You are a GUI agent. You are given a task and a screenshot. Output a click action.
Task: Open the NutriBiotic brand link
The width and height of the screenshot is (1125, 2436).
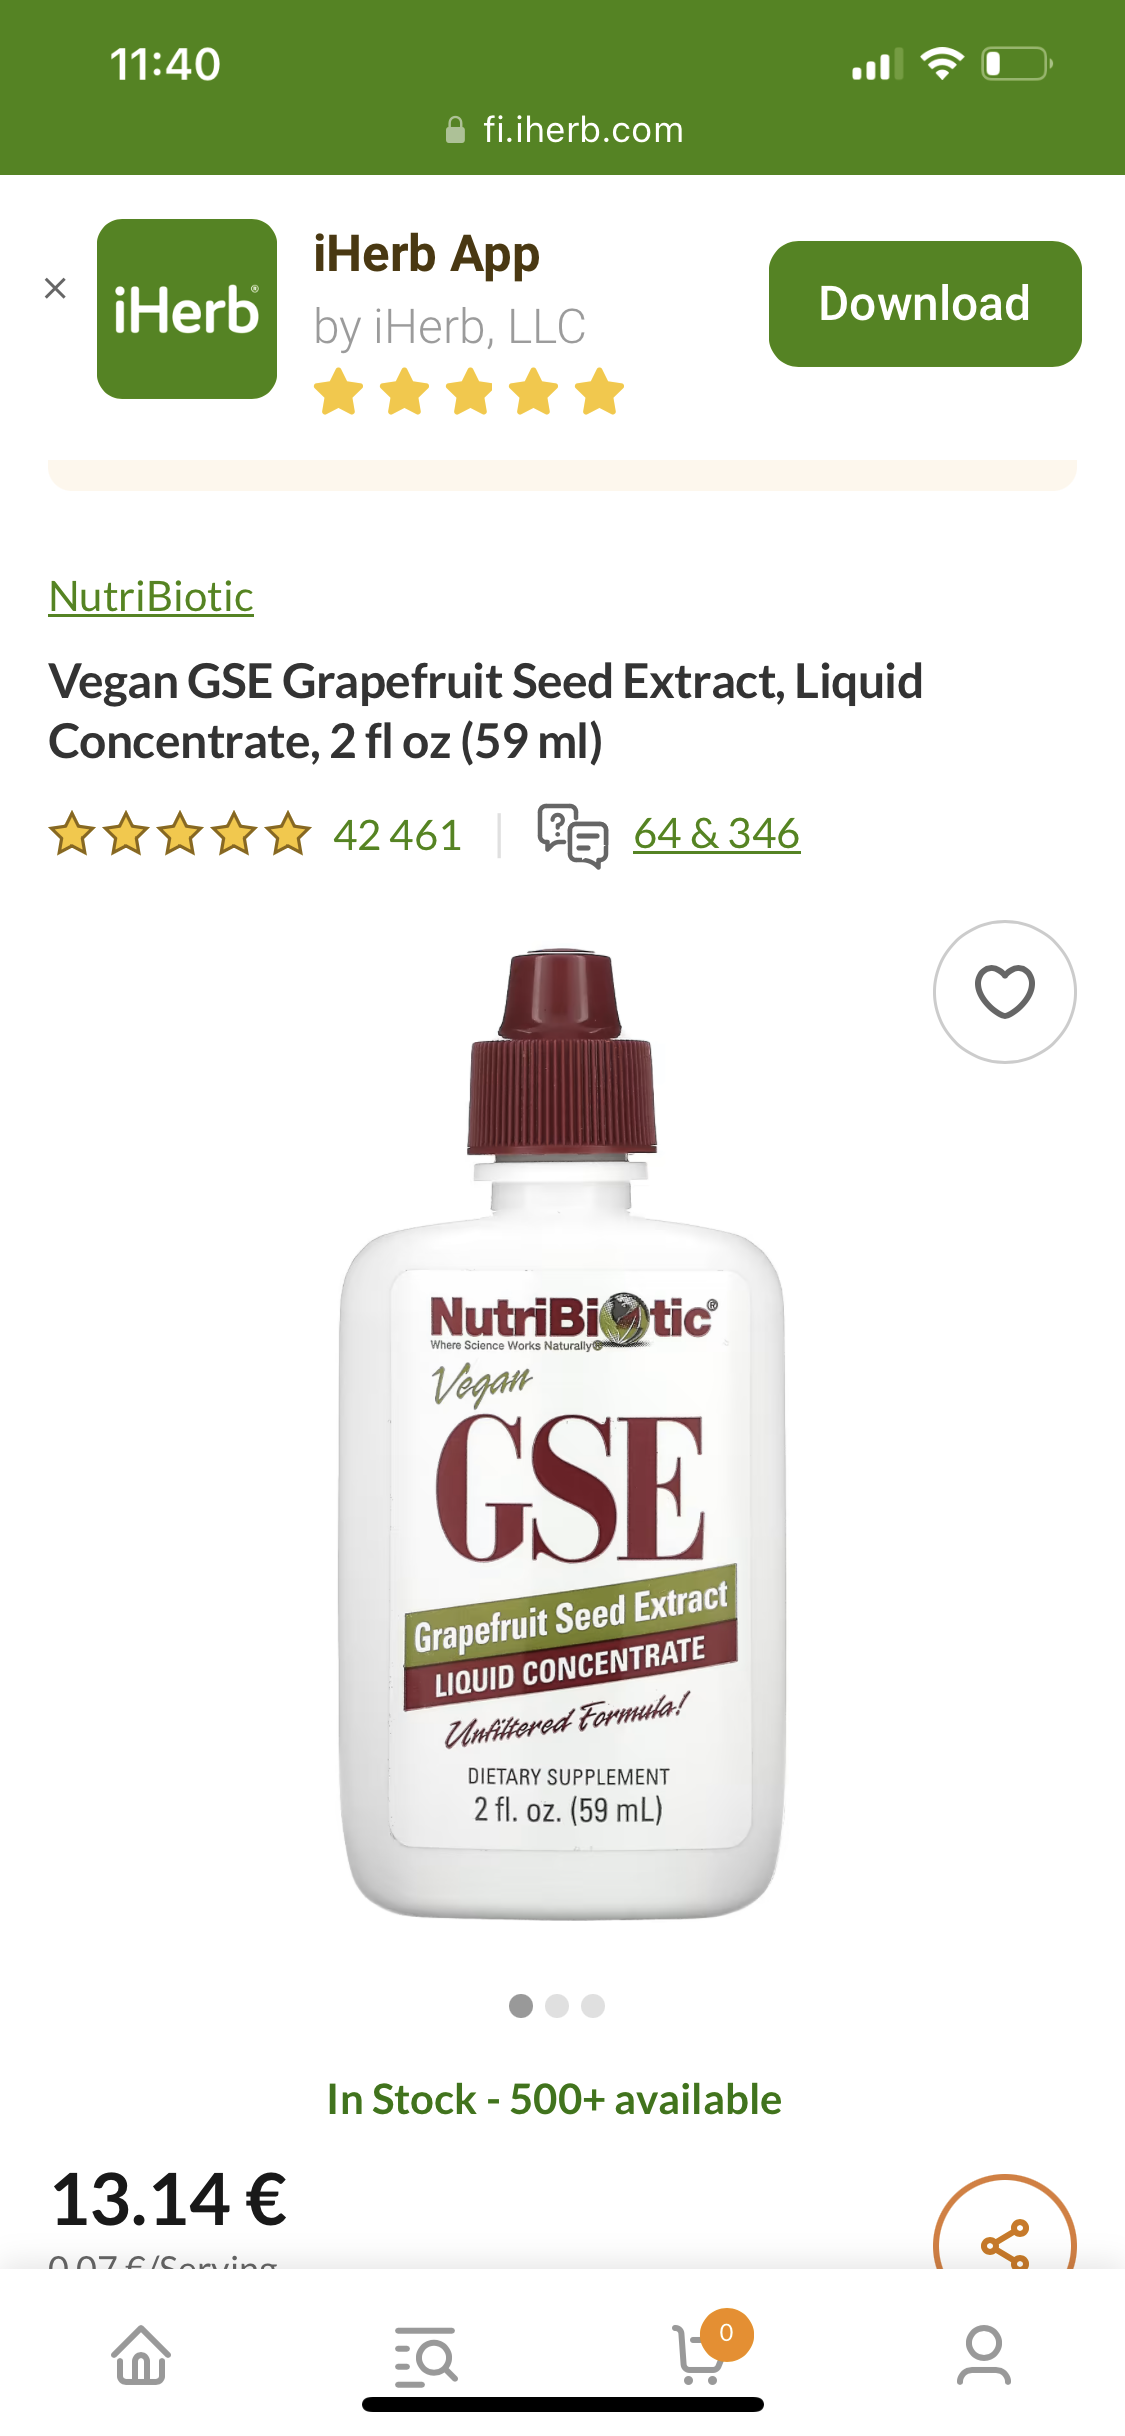tap(151, 597)
